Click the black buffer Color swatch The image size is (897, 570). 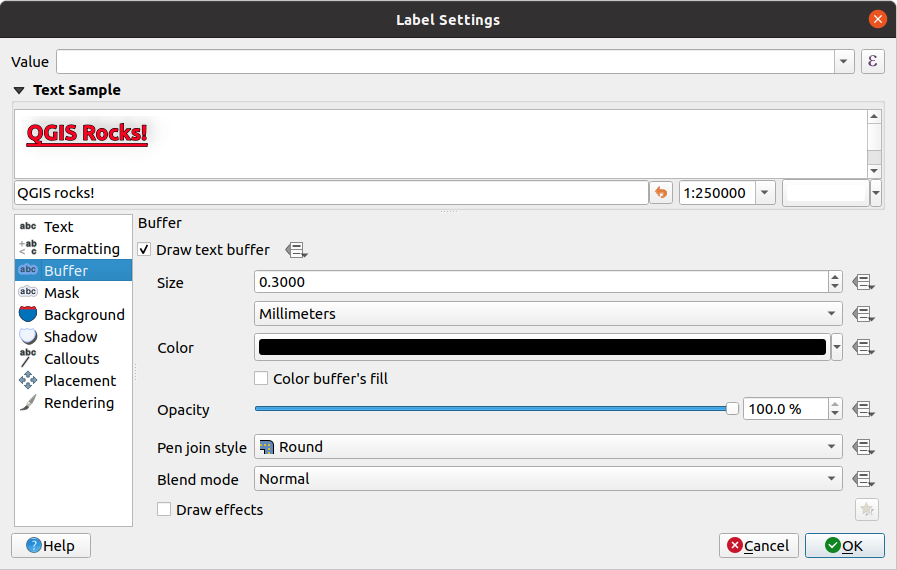(x=541, y=348)
